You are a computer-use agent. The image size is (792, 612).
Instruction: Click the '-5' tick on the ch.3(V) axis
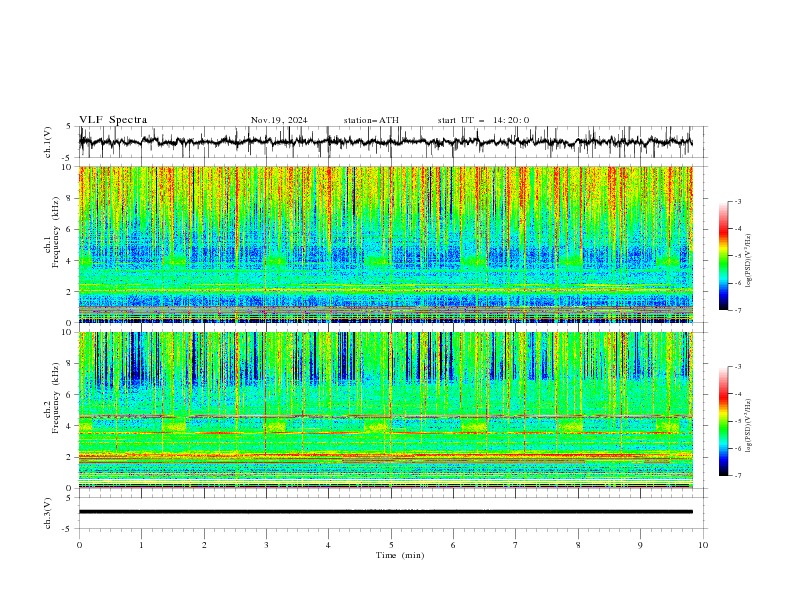pyautogui.click(x=68, y=529)
